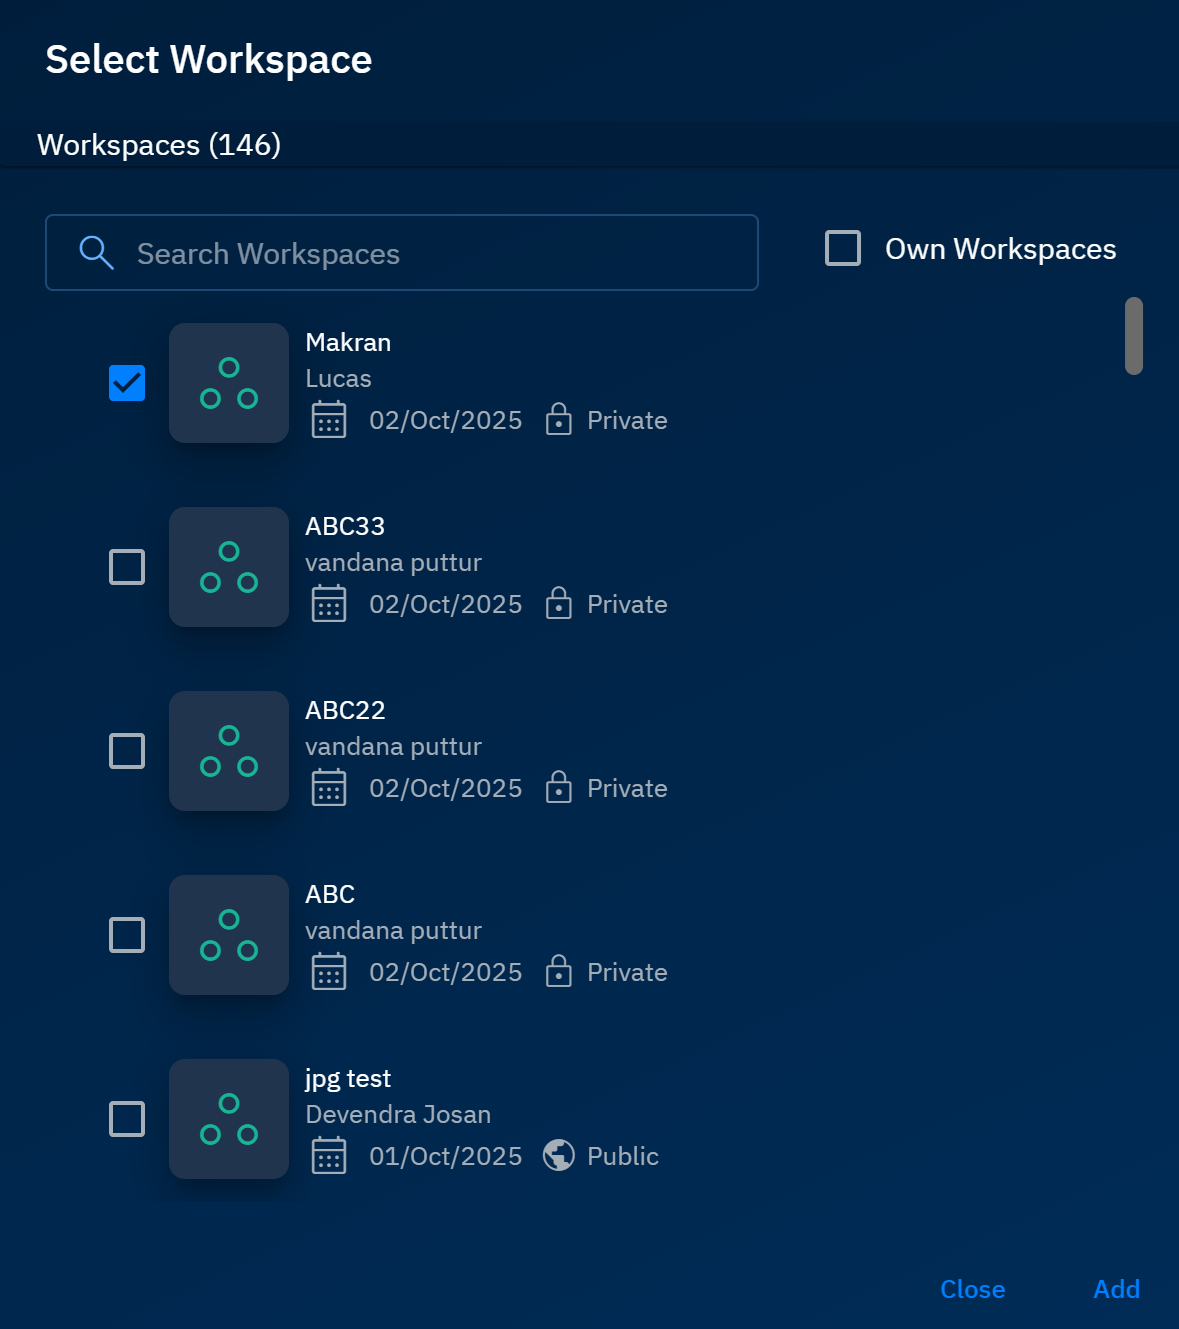The height and width of the screenshot is (1329, 1179).
Task: Click the Makran workspace icon tile
Action: (x=229, y=383)
